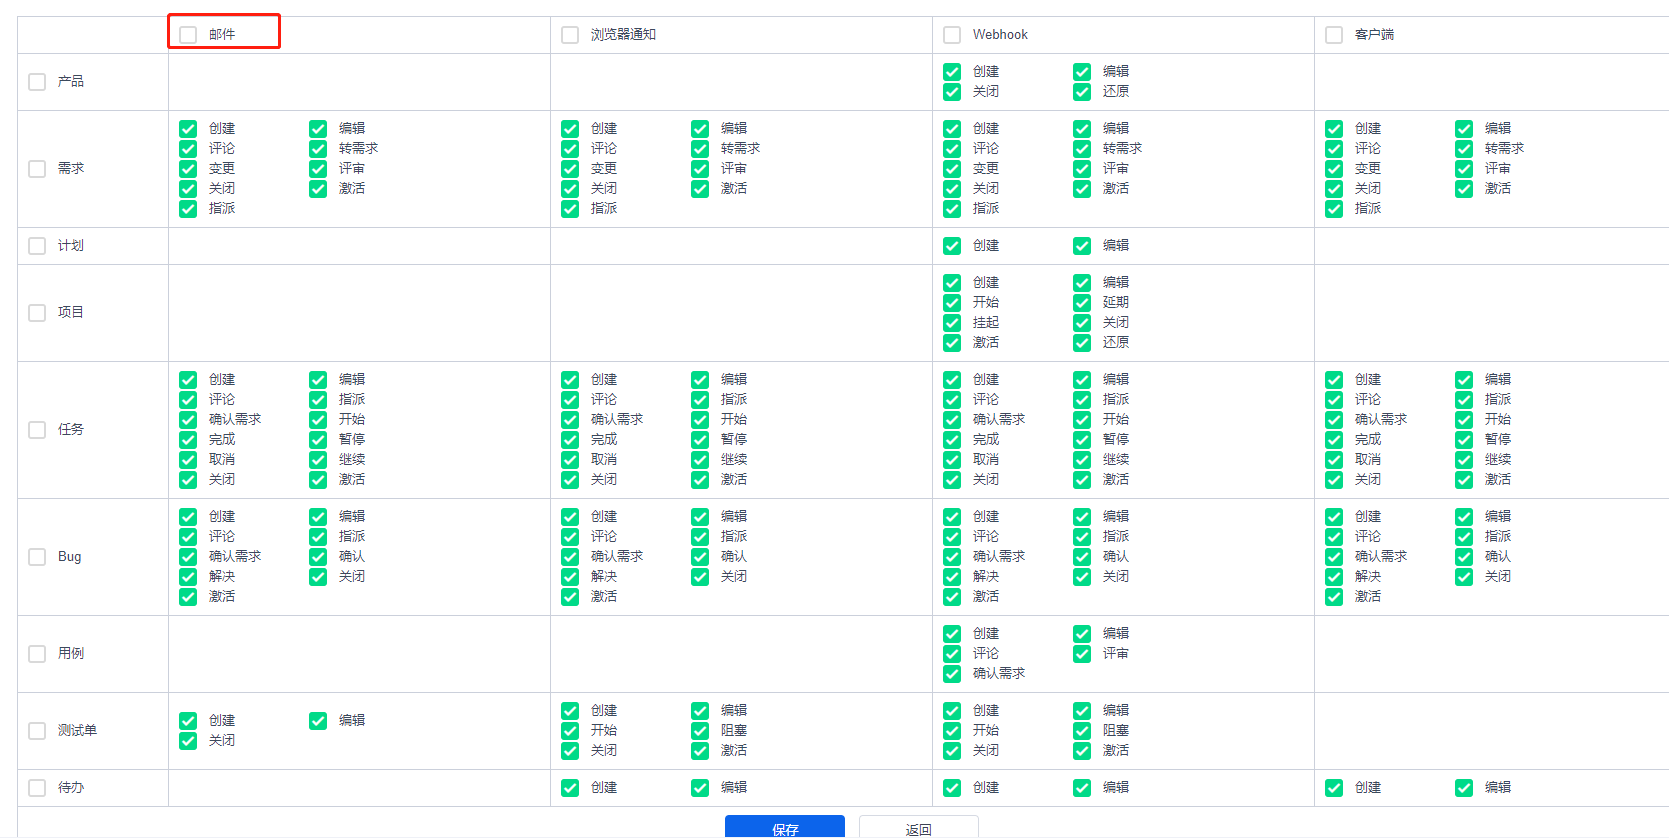Uncheck 测试单 Webhook 开始
Screen dimensions: 1669x838
[952, 731]
